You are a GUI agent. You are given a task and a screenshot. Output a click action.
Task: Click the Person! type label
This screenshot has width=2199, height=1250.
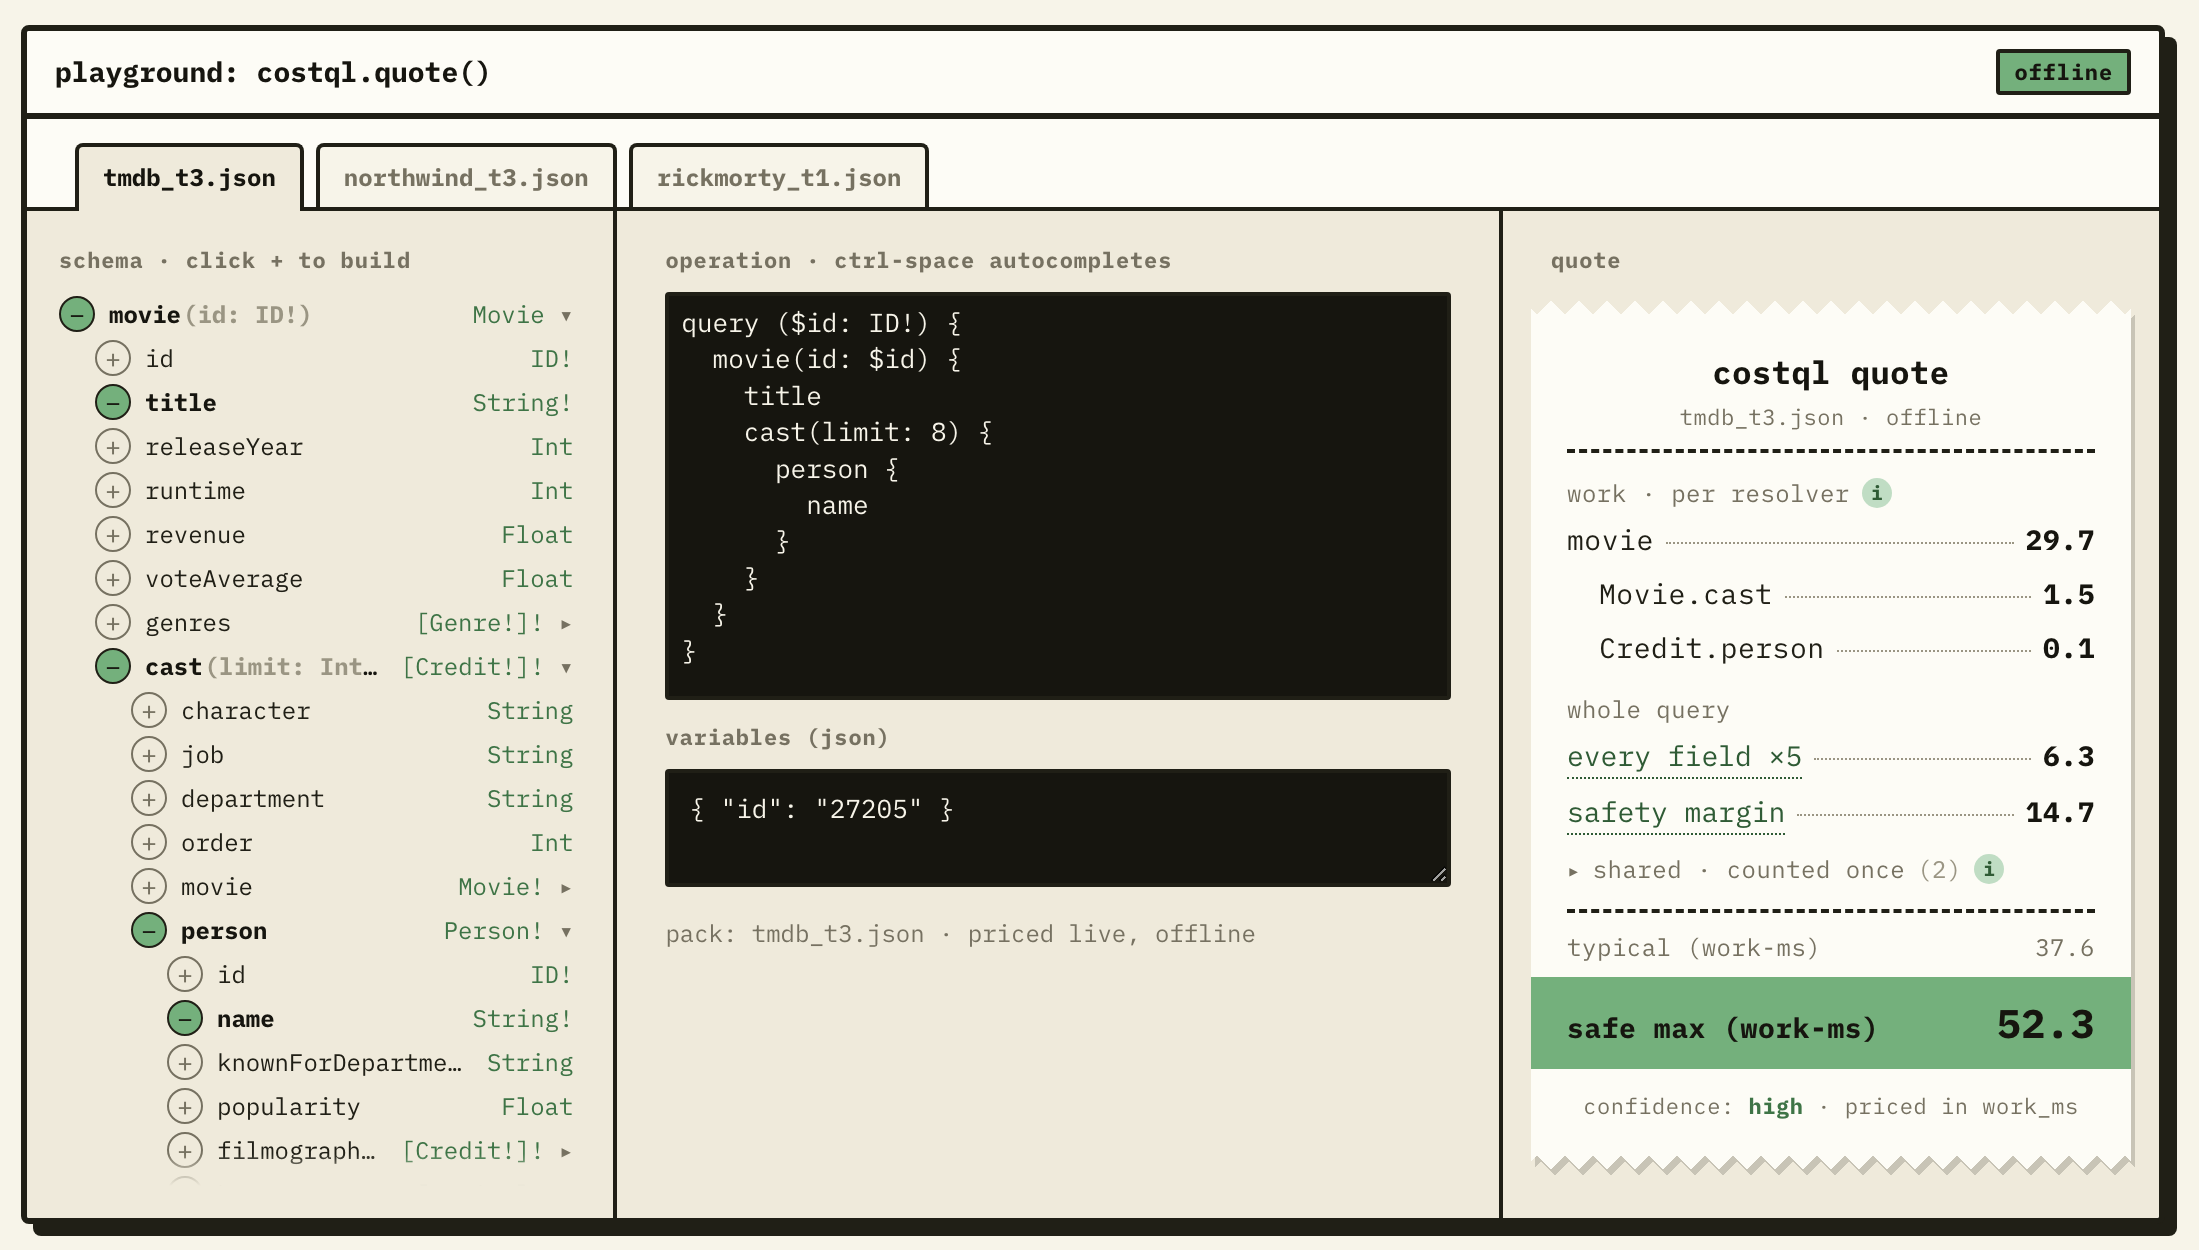pos(494,931)
